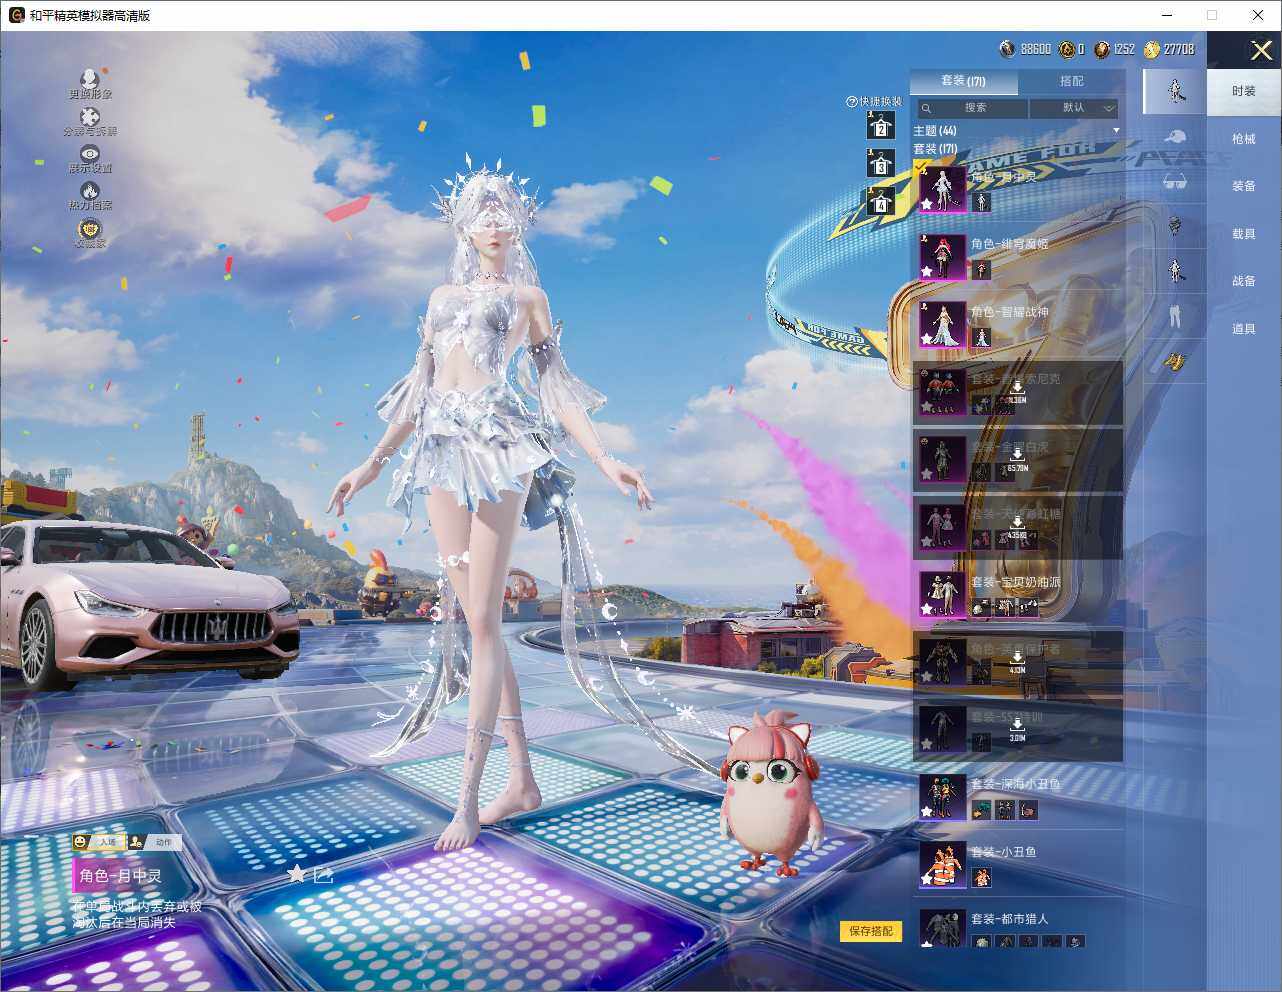The image size is (1282, 992).
Task: Click the 角色-智耀战神 component item icon
Action: 981,338
